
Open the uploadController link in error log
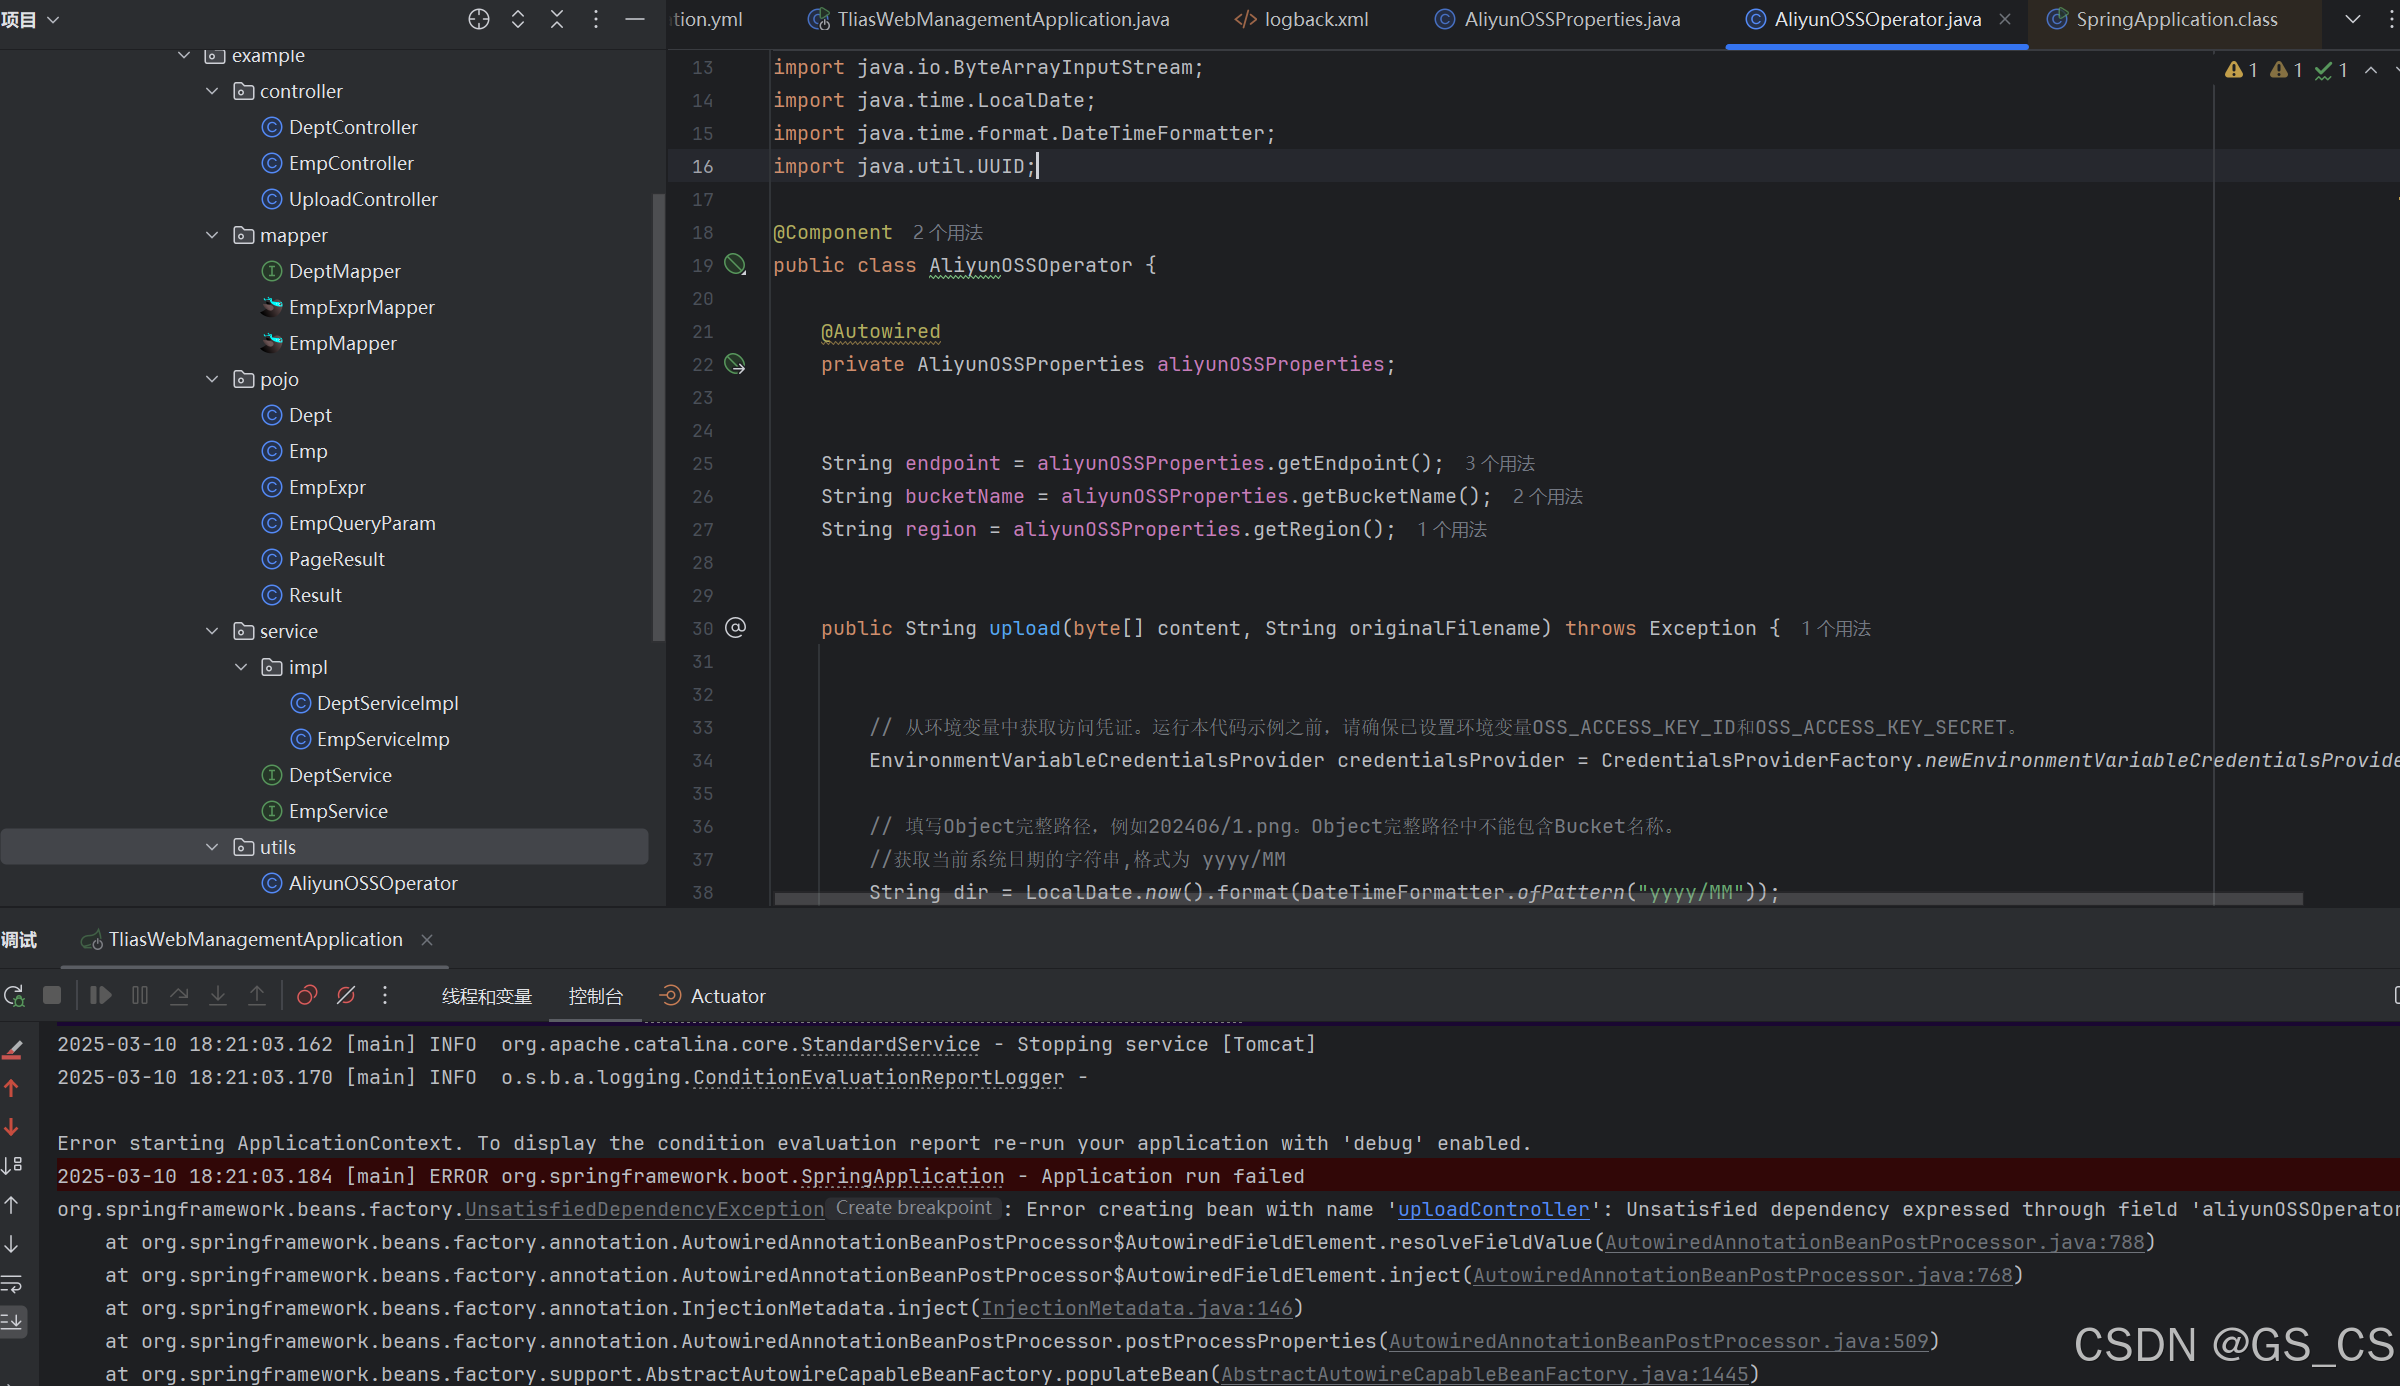tap(1492, 1209)
